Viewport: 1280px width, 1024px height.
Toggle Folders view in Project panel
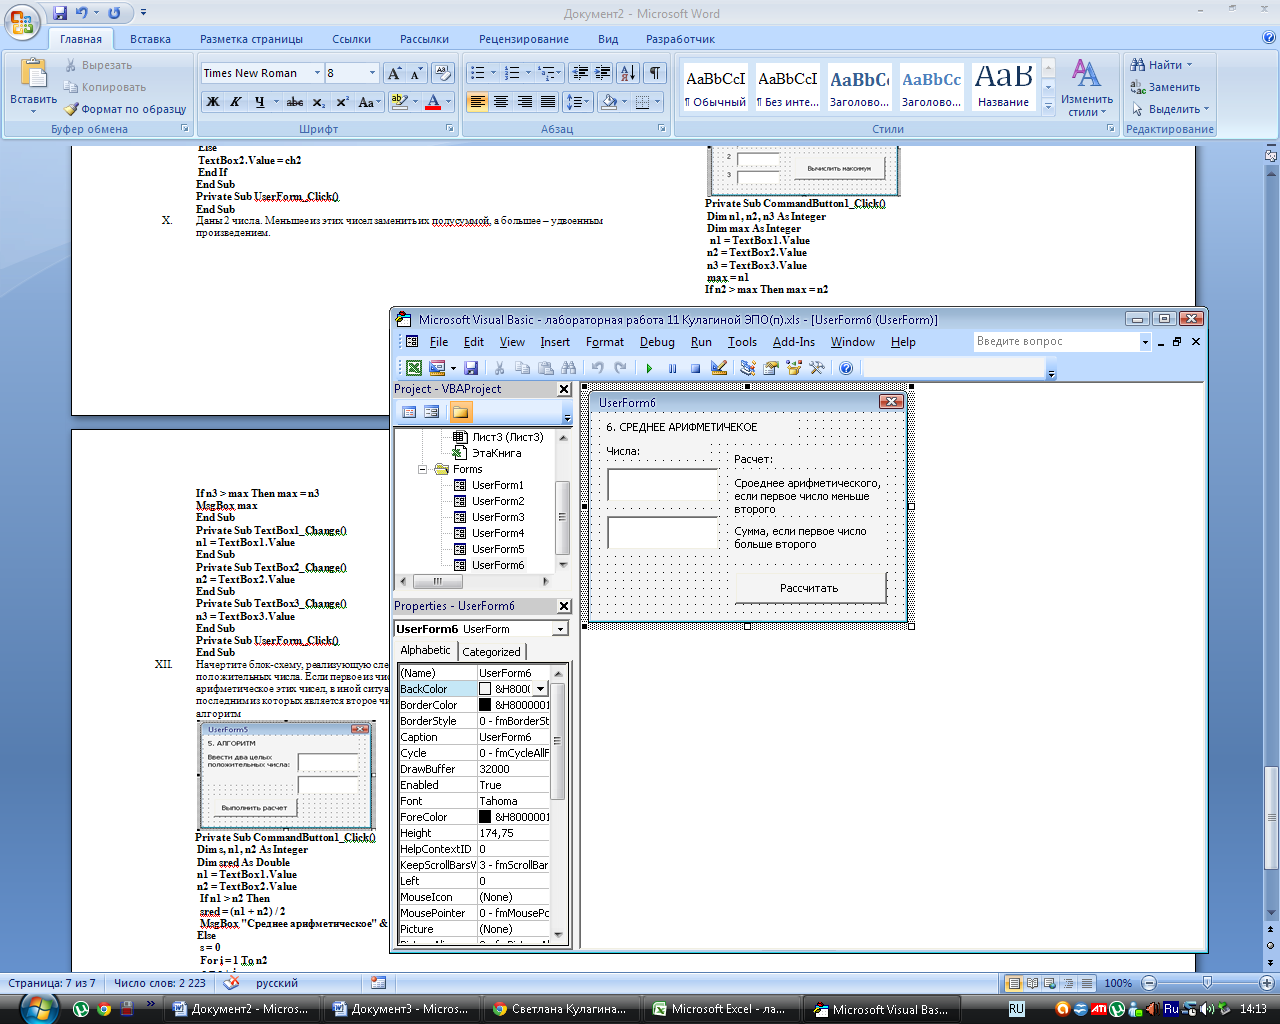pyautogui.click(x=460, y=412)
